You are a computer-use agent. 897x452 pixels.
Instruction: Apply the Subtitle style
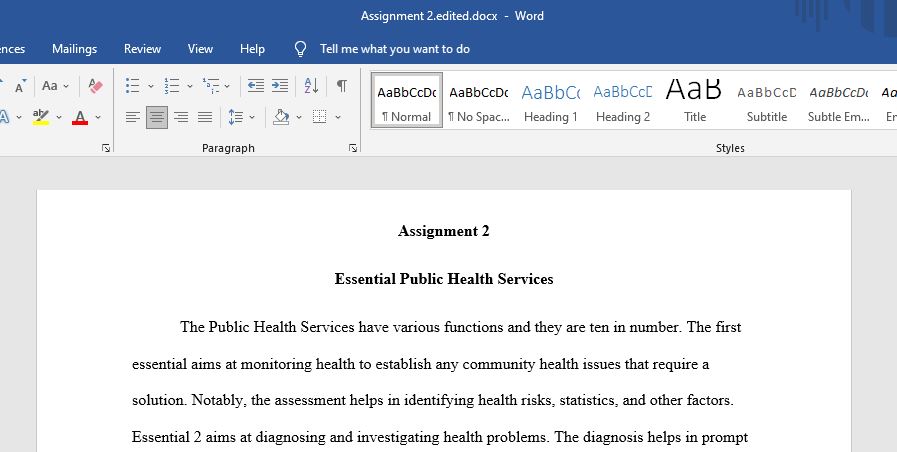click(x=767, y=100)
